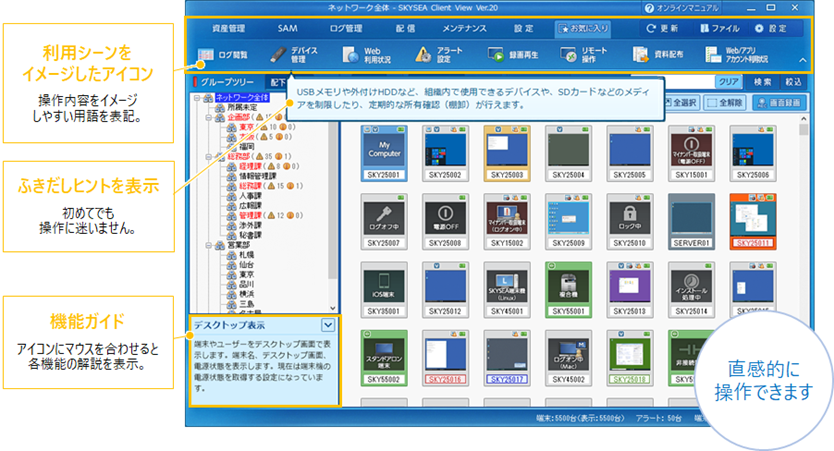This screenshot has width=834, height=451.
Task: Collapse the favorites toolbar with the up chevron
Action: coord(803,60)
